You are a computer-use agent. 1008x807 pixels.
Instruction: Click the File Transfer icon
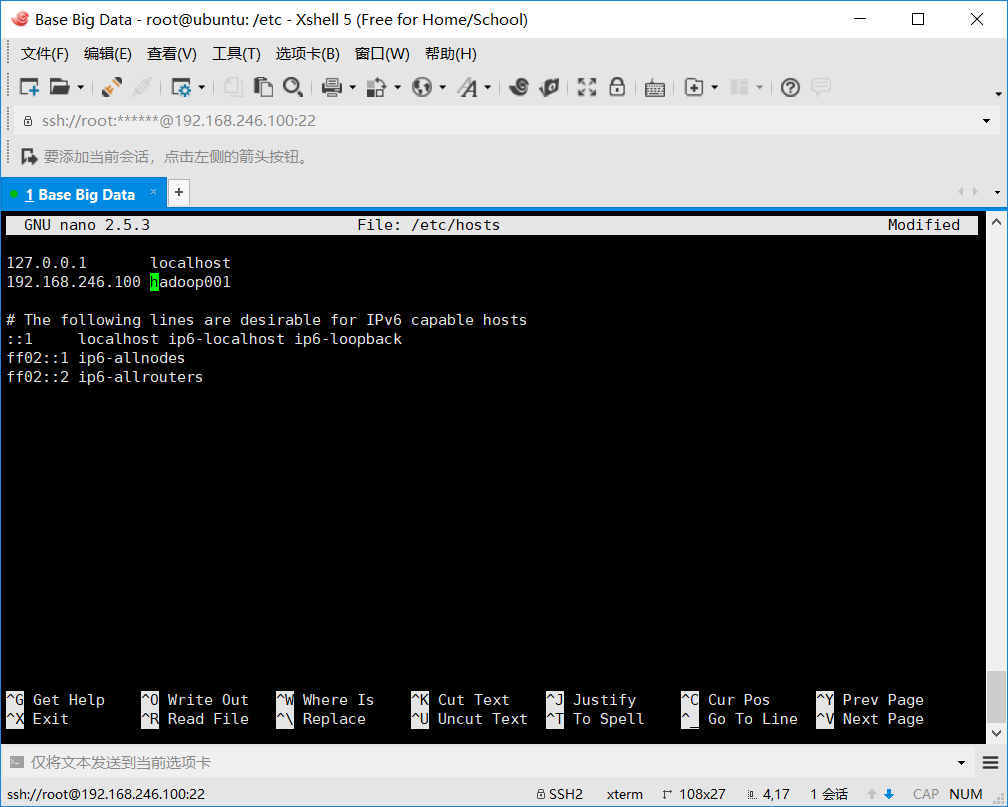tap(376, 87)
